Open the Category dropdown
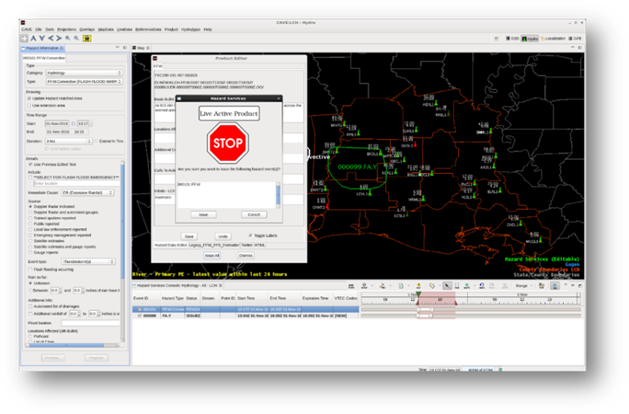The height and width of the screenshot is (414, 629). (x=84, y=73)
